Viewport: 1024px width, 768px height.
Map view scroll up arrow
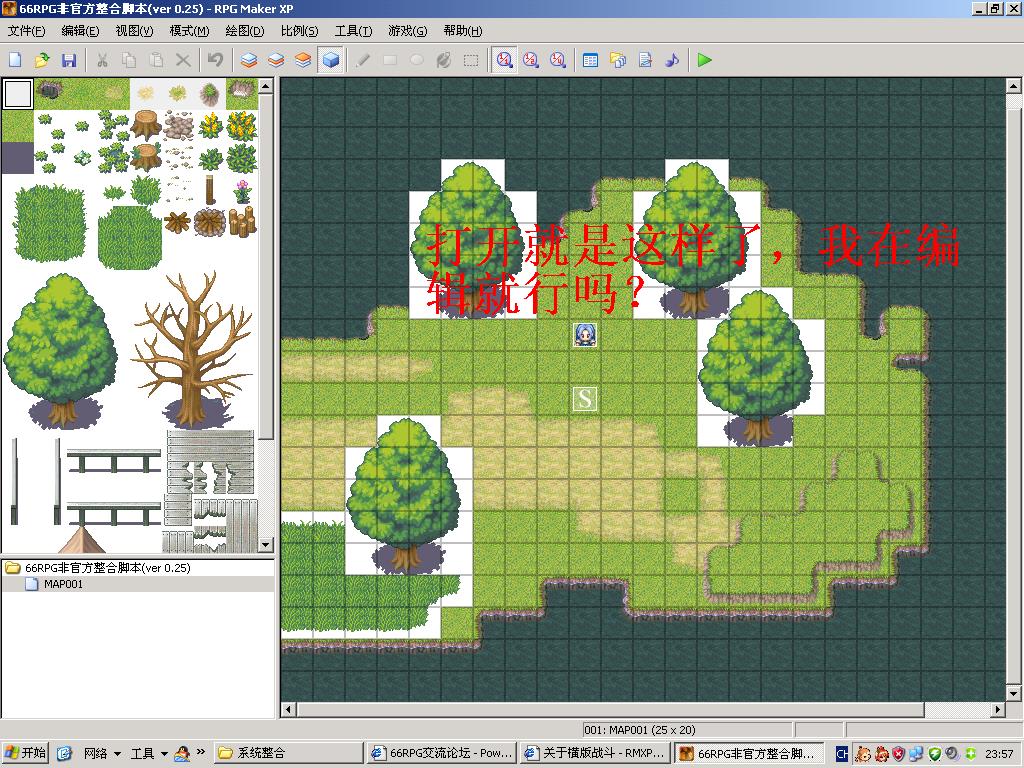point(1014,86)
